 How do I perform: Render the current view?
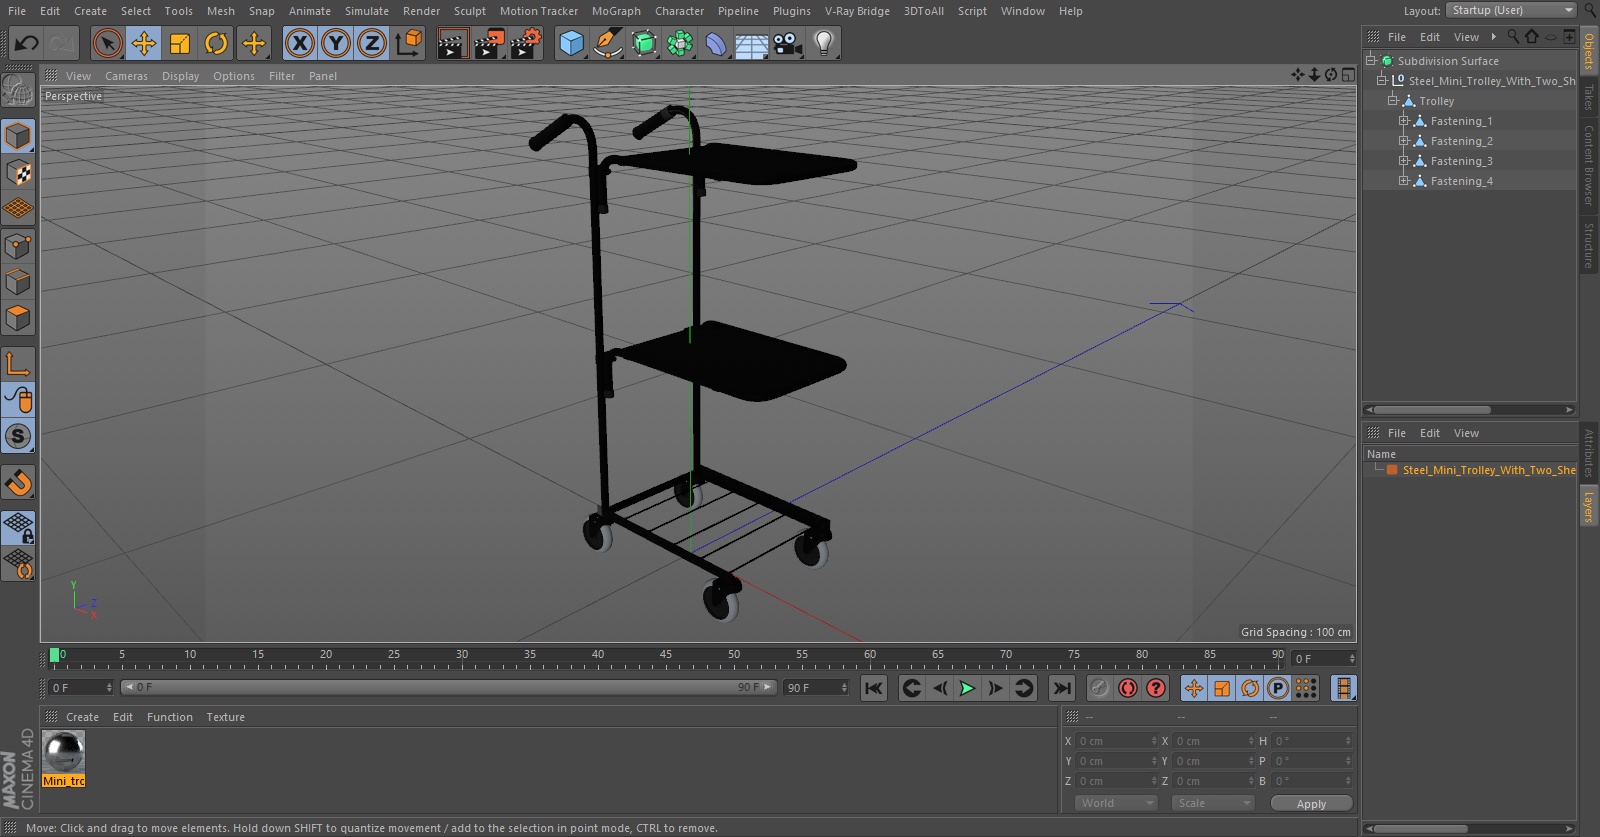click(452, 43)
